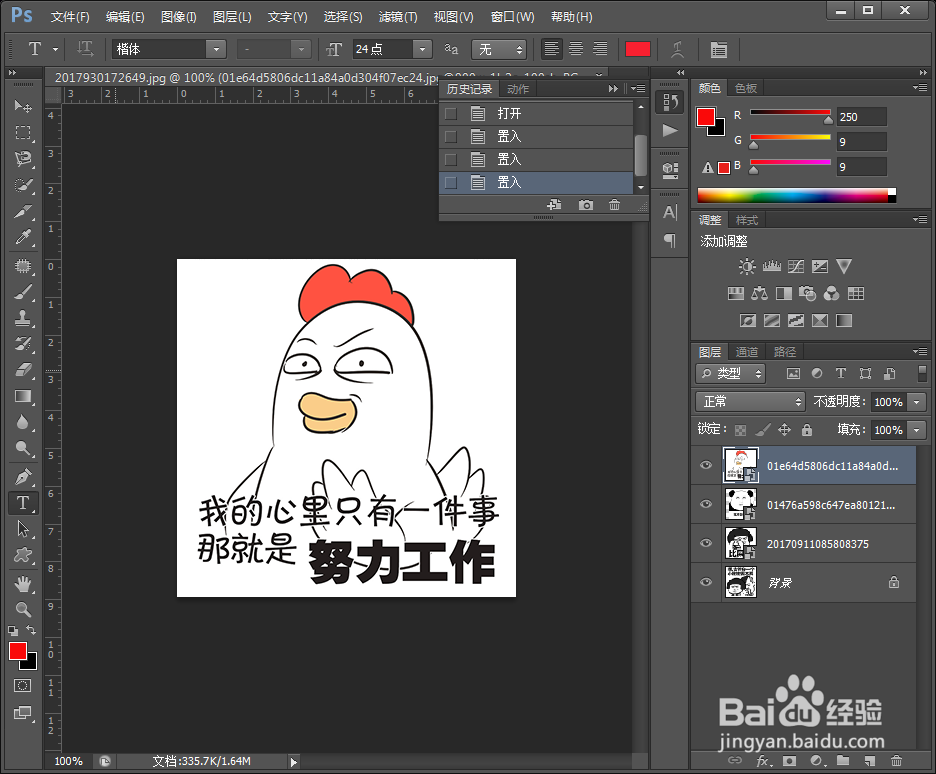
Task: Swap foreground and background colors
Action: click(31, 630)
